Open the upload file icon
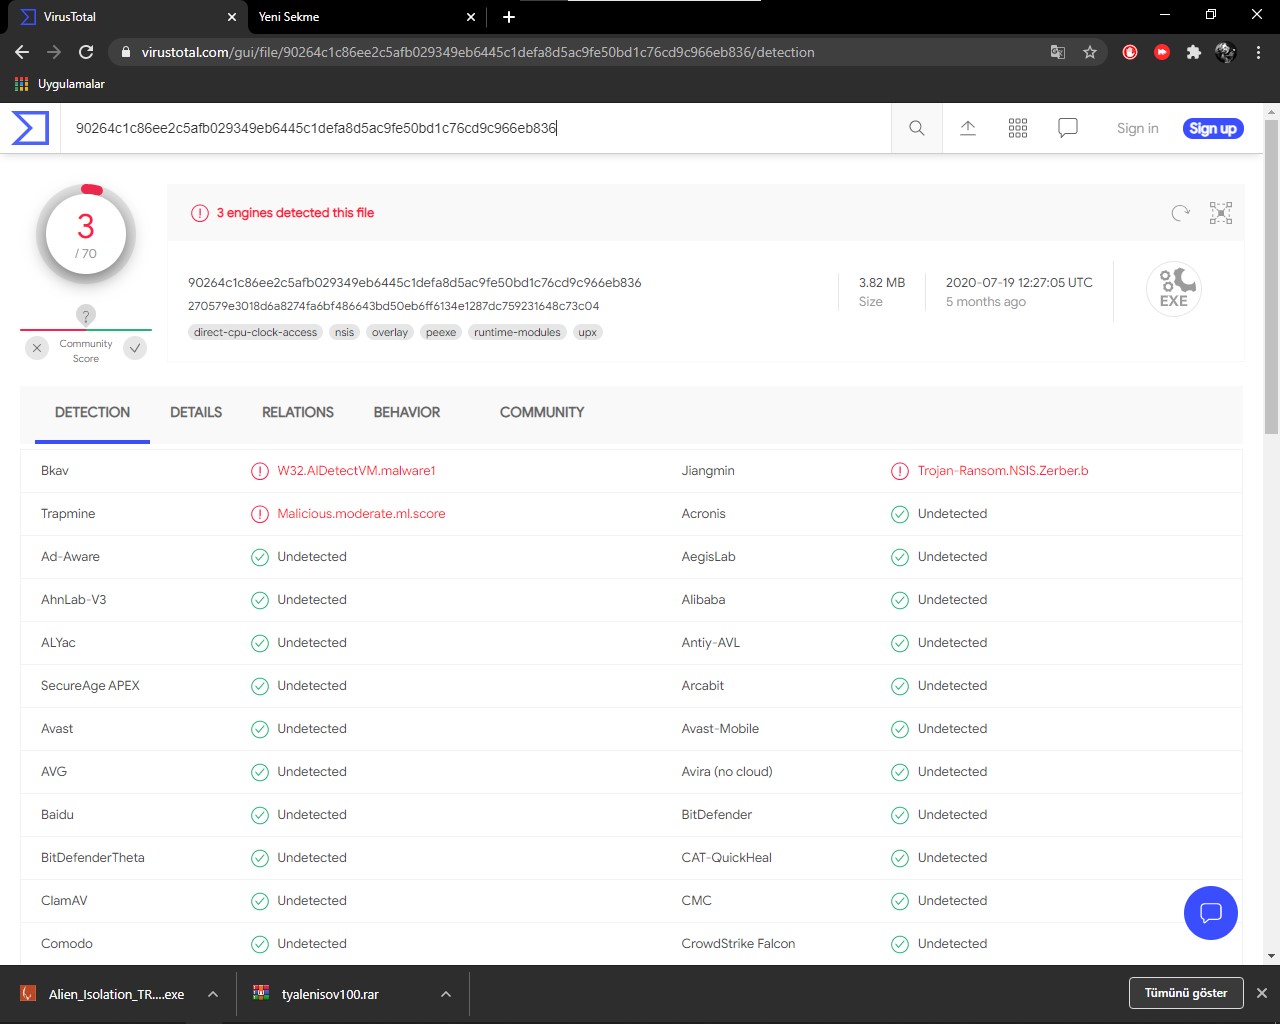 (968, 128)
